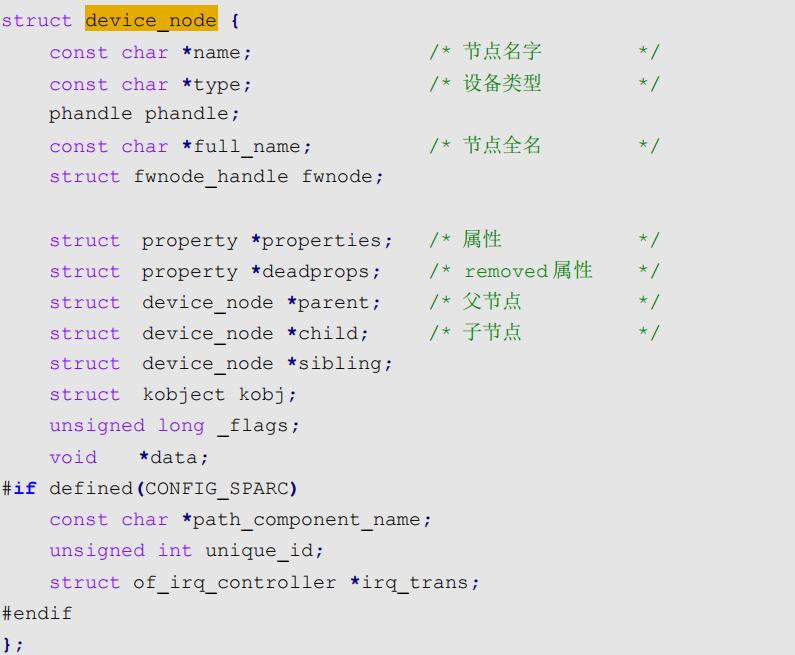This screenshot has width=795, height=655.
Task: Click the *path_component_name member
Action: coord(307,520)
